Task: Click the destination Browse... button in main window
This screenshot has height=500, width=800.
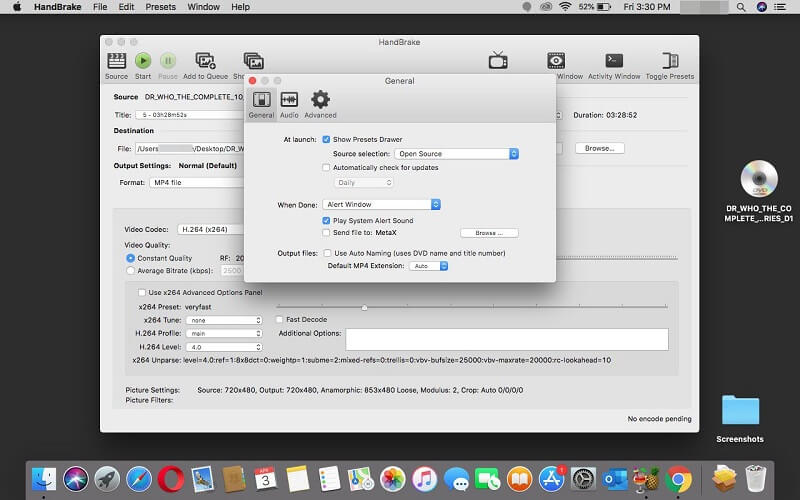Action: 599,148
